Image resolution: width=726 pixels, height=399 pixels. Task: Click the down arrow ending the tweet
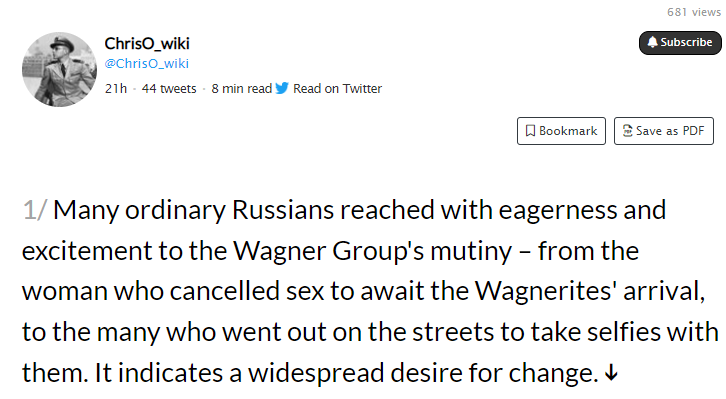tap(611, 372)
